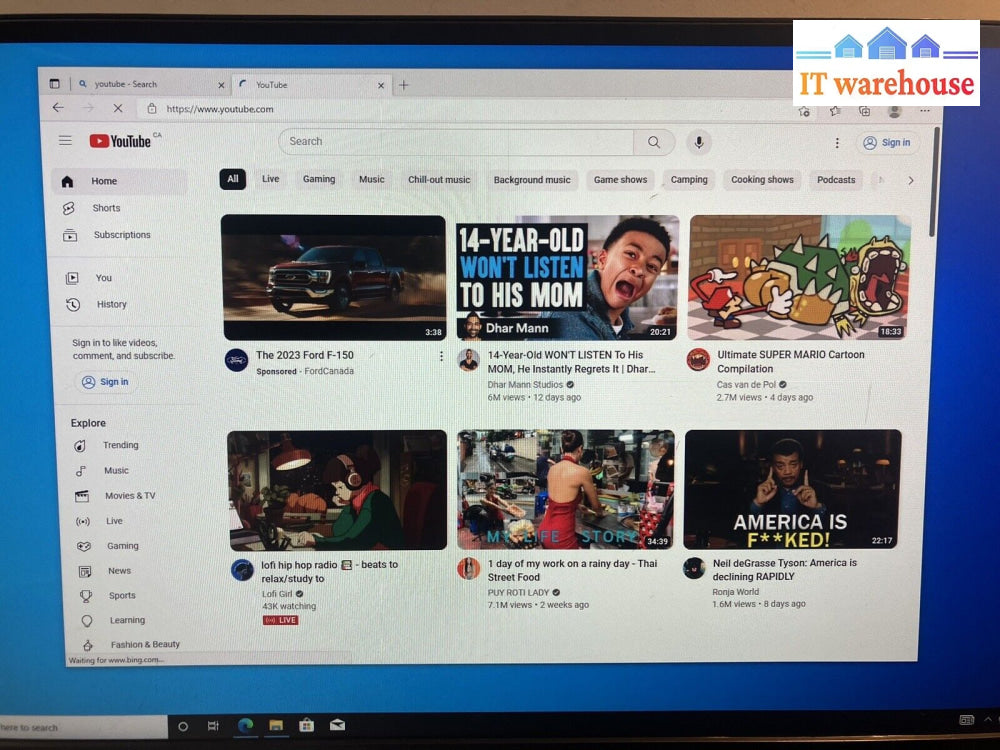1000x750 pixels.
Task: Open the Ultimate Super Mario Cartoon thumbnail
Action: pos(799,277)
